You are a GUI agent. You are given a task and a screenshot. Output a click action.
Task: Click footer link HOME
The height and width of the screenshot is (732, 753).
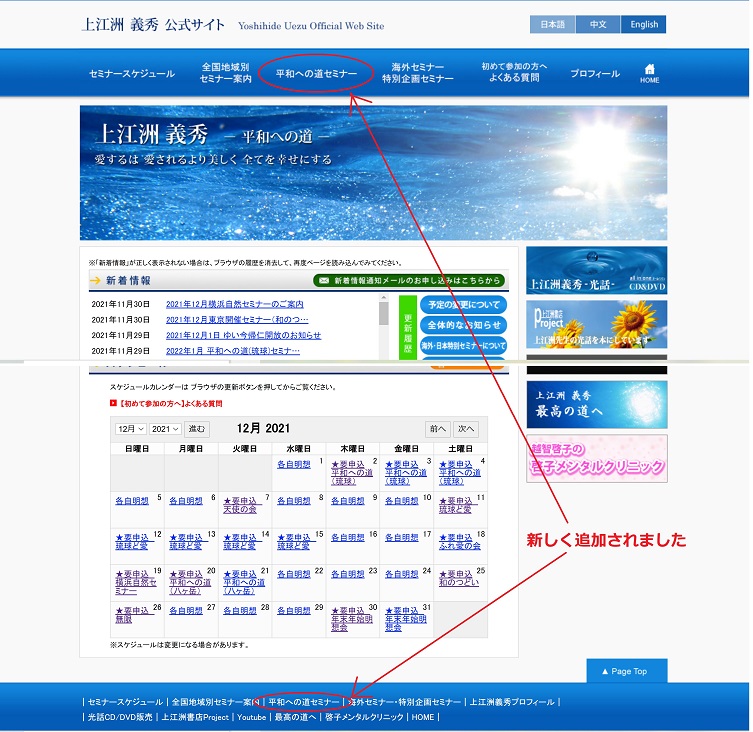[x=423, y=717]
